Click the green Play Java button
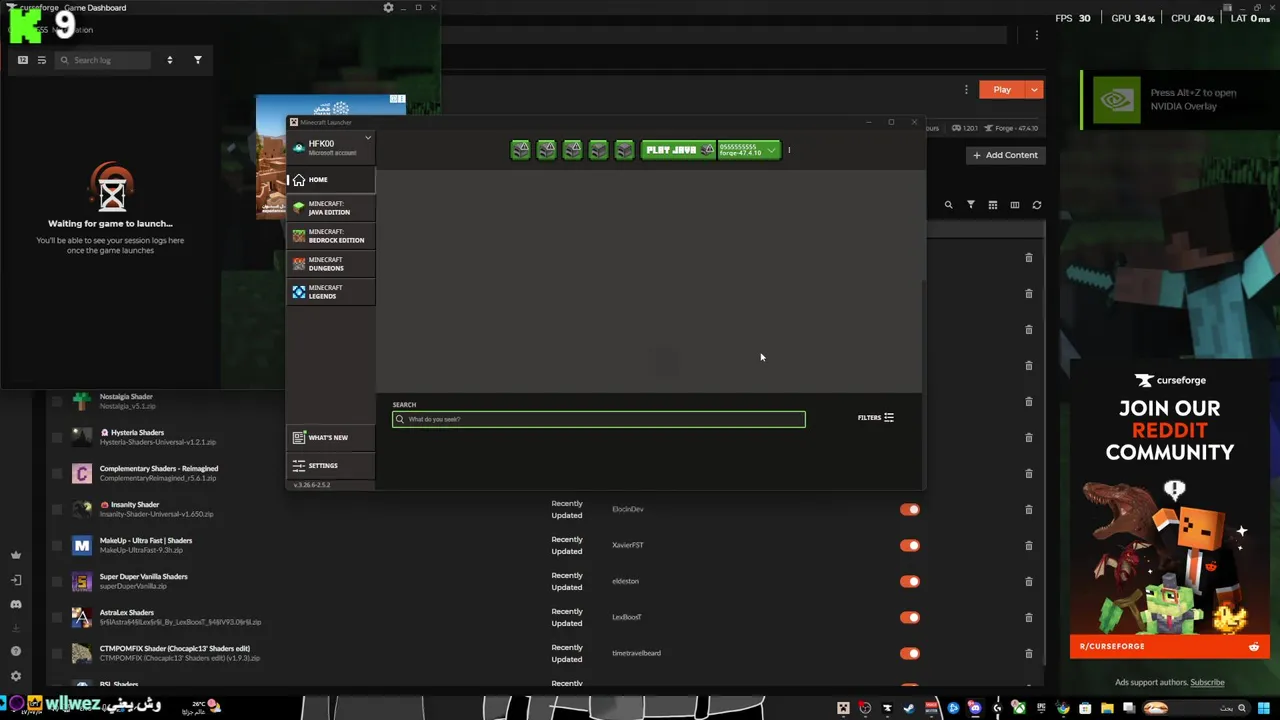This screenshot has height=720, width=1280. 678,150
